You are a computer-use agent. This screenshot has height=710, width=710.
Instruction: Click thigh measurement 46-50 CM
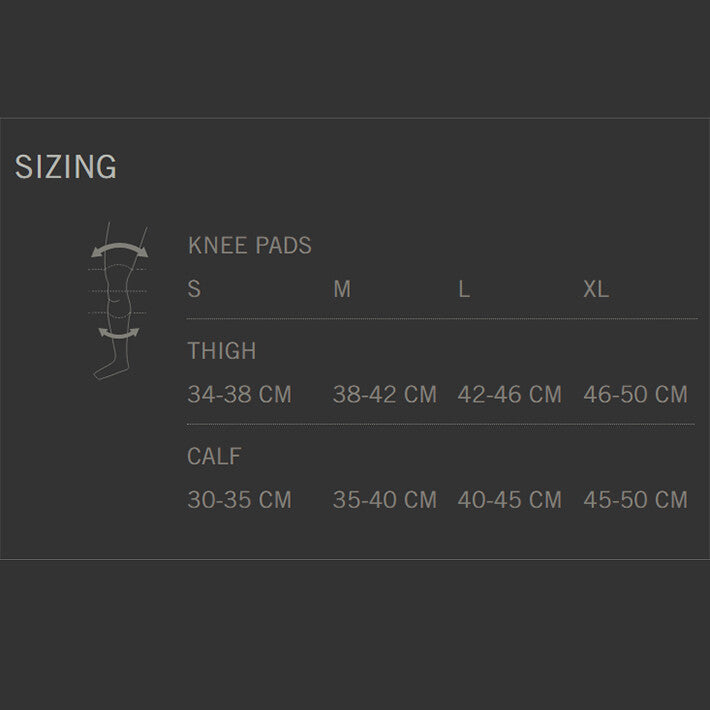tap(636, 394)
